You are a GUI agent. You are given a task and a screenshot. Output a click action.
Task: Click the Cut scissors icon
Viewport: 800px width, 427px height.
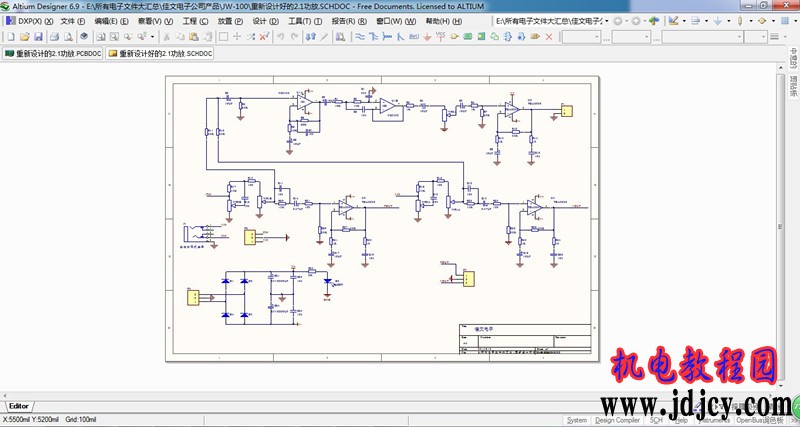point(166,37)
